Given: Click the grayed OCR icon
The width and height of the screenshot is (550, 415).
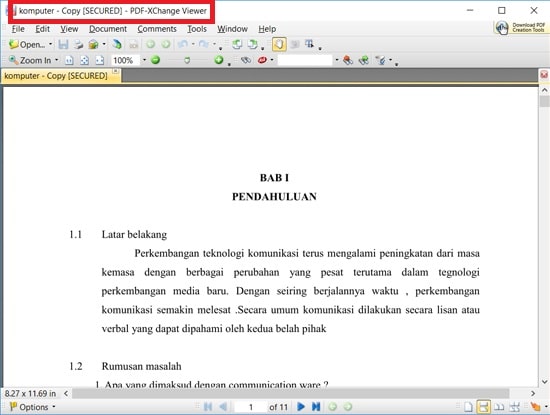Looking at the screenshot, I should 133,45.
